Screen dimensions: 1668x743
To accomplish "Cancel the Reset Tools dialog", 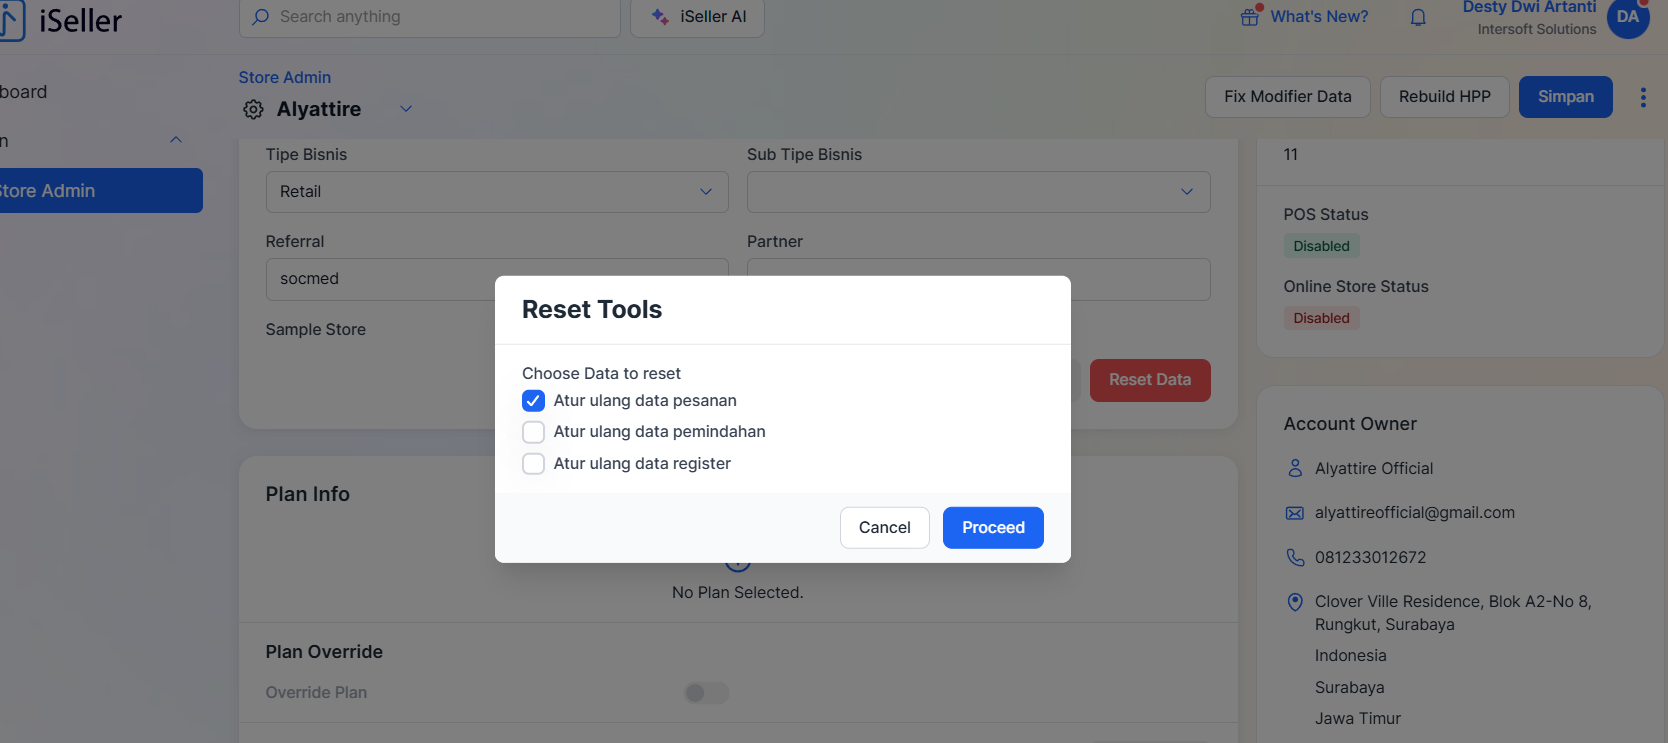I will [885, 527].
